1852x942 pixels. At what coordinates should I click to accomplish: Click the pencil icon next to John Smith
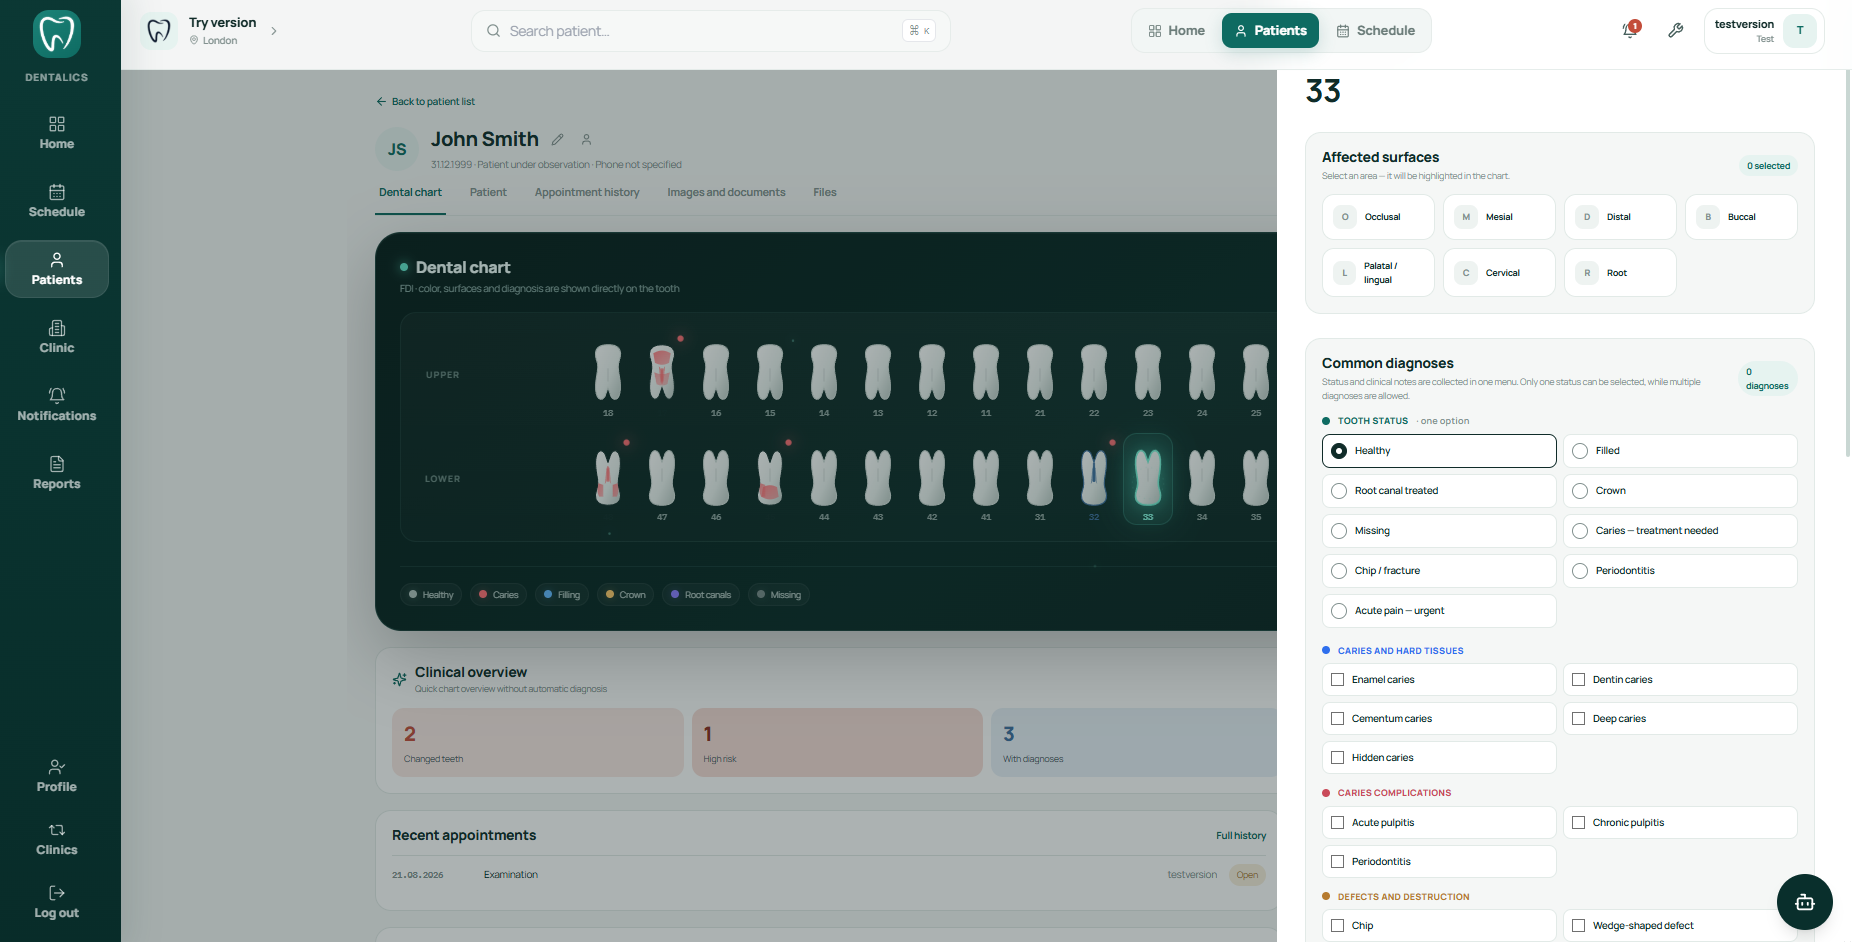point(558,140)
